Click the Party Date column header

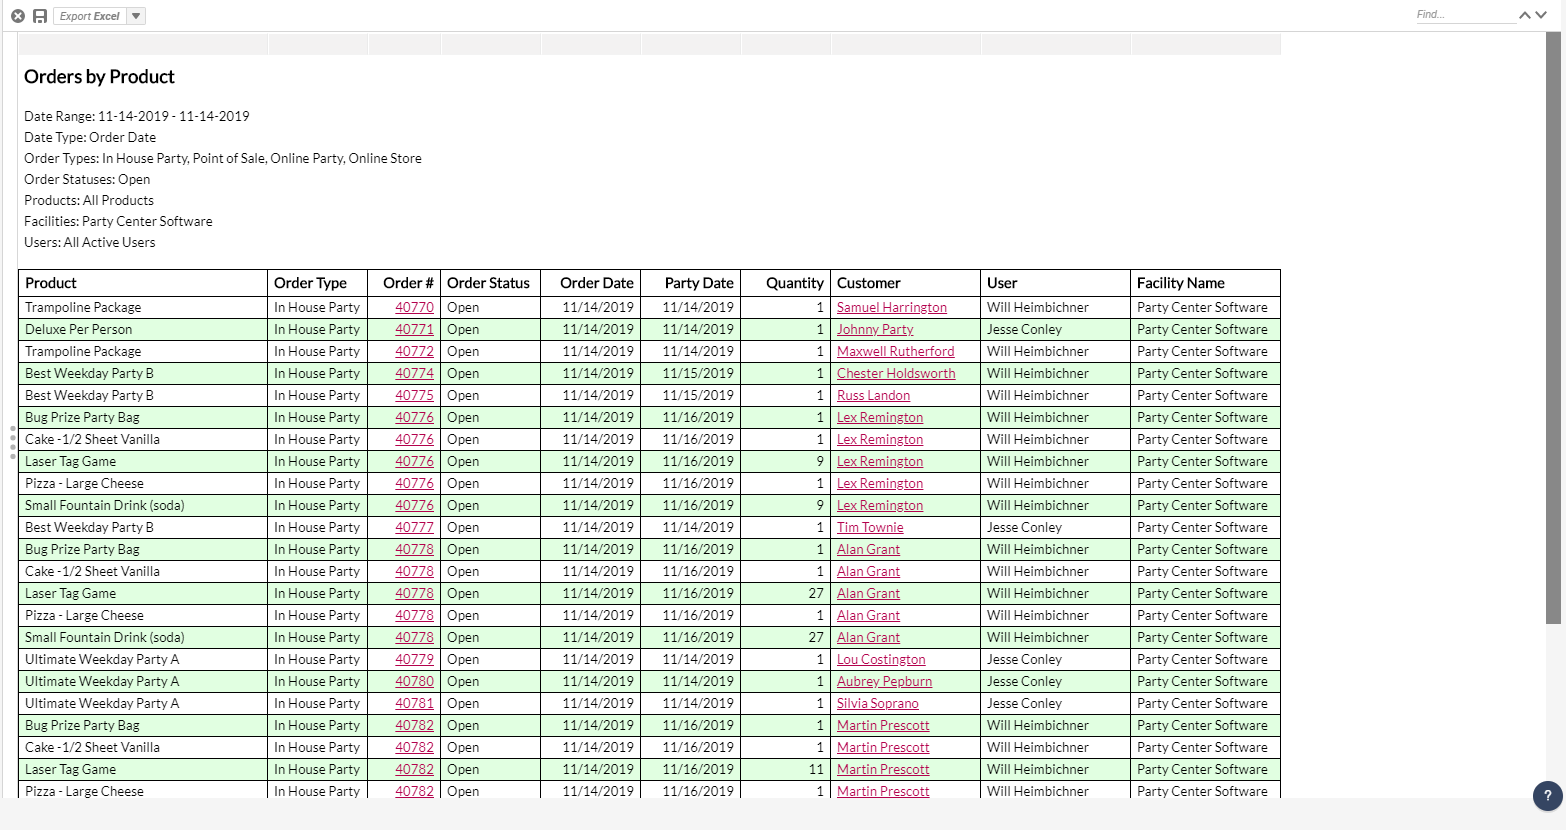click(x=690, y=283)
